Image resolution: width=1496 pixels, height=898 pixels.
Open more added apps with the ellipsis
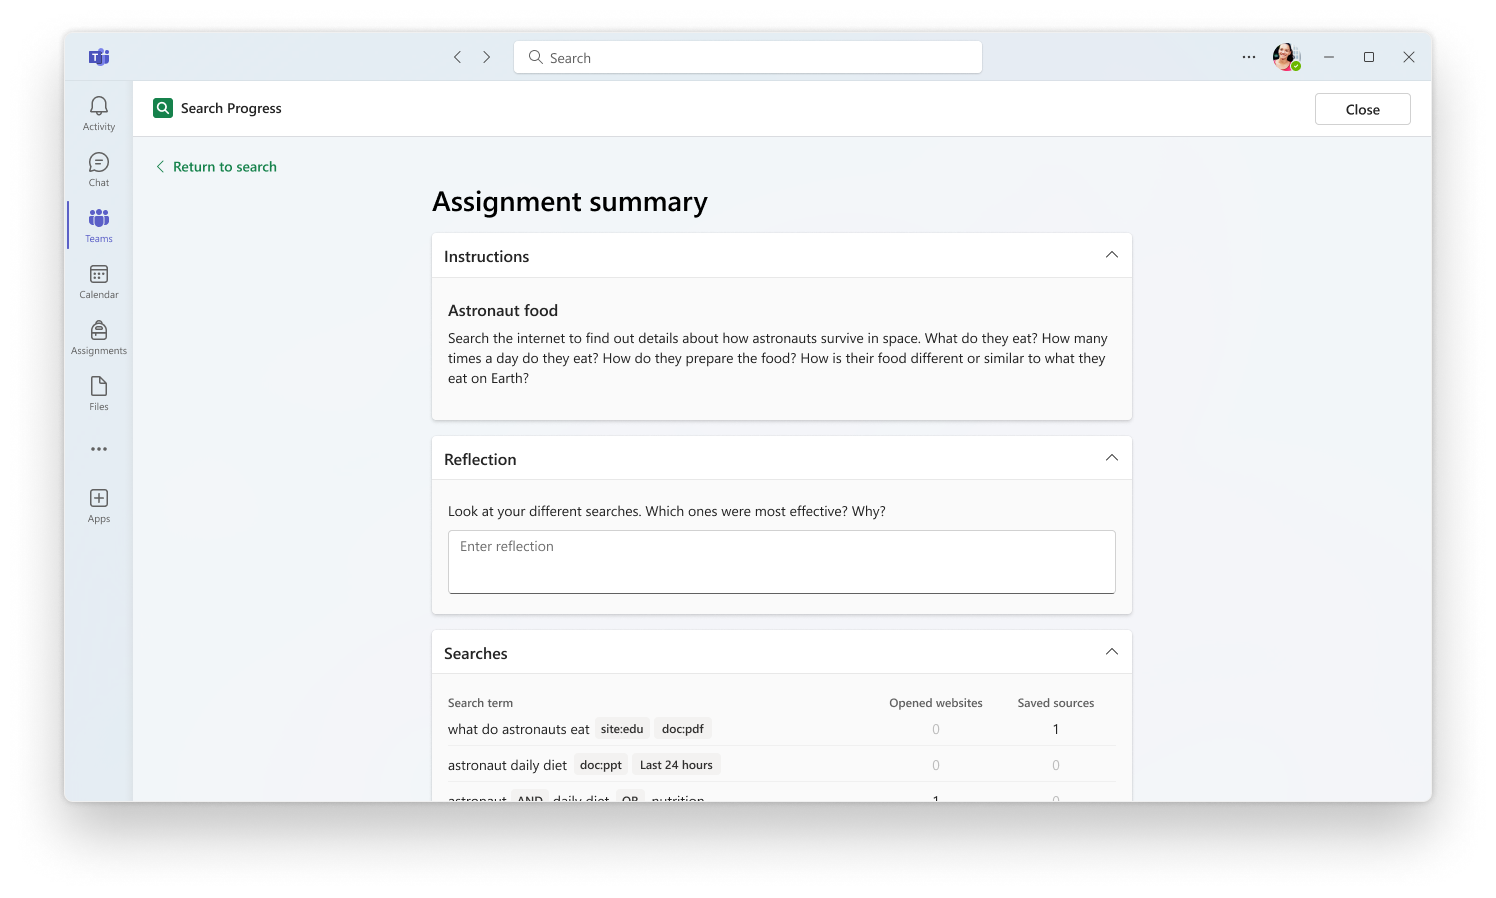(x=98, y=448)
